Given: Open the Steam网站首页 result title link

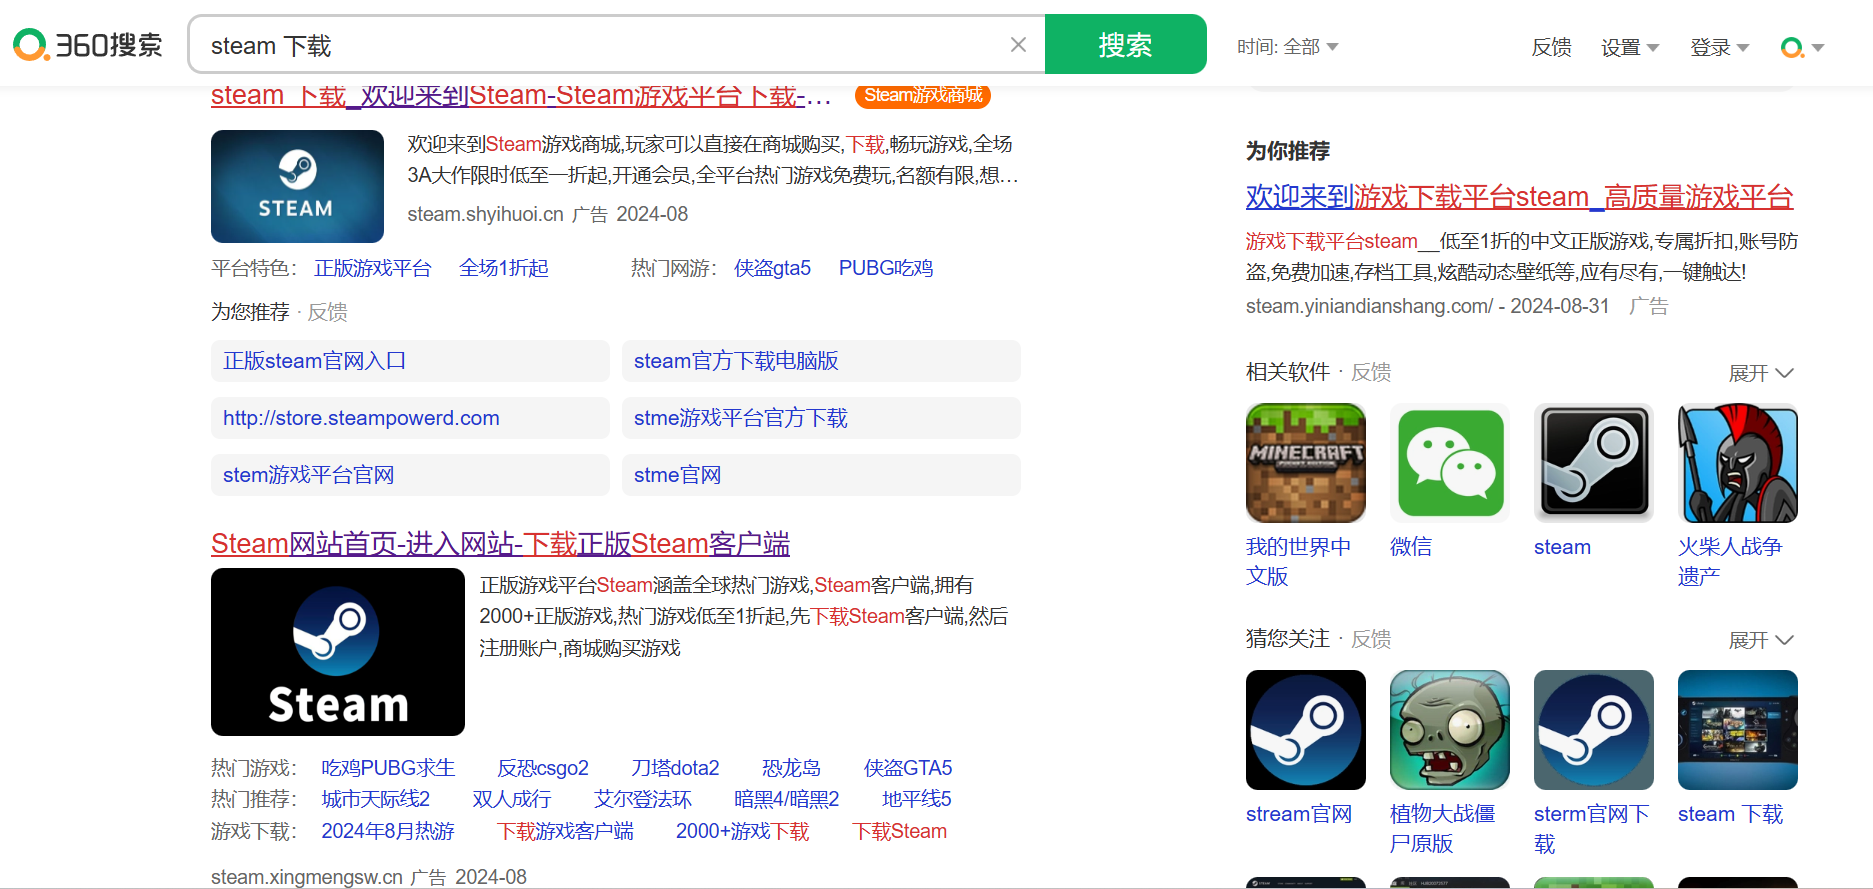Looking at the screenshot, I should coord(500,544).
